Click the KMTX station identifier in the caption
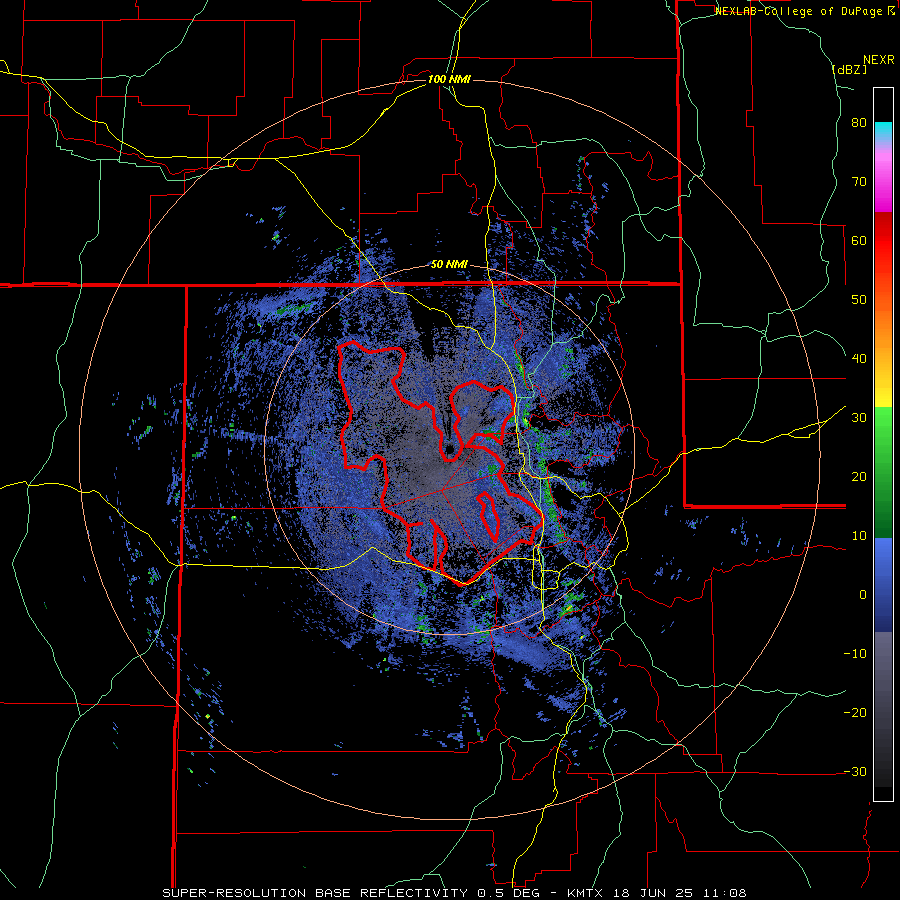The image size is (900, 900). pyautogui.click(x=589, y=893)
